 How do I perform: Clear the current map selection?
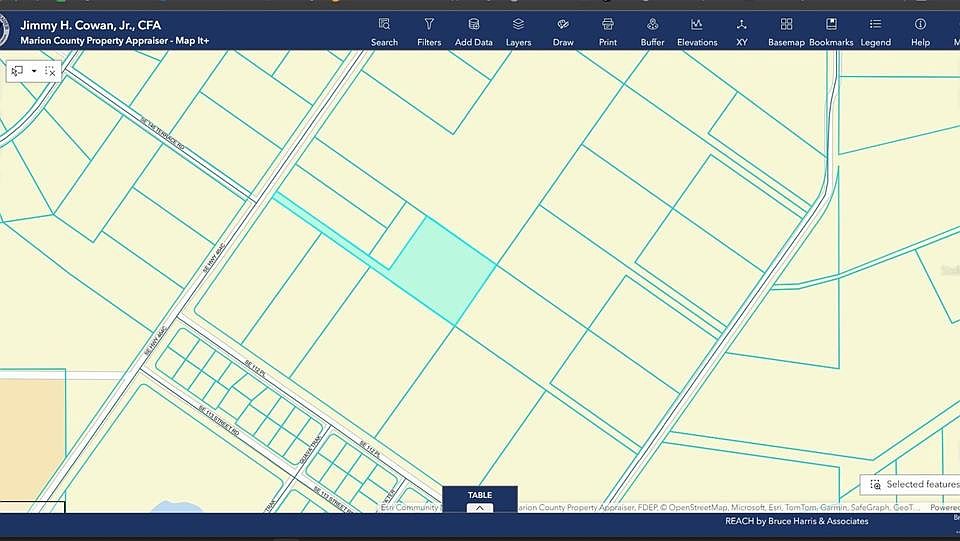point(51,71)
